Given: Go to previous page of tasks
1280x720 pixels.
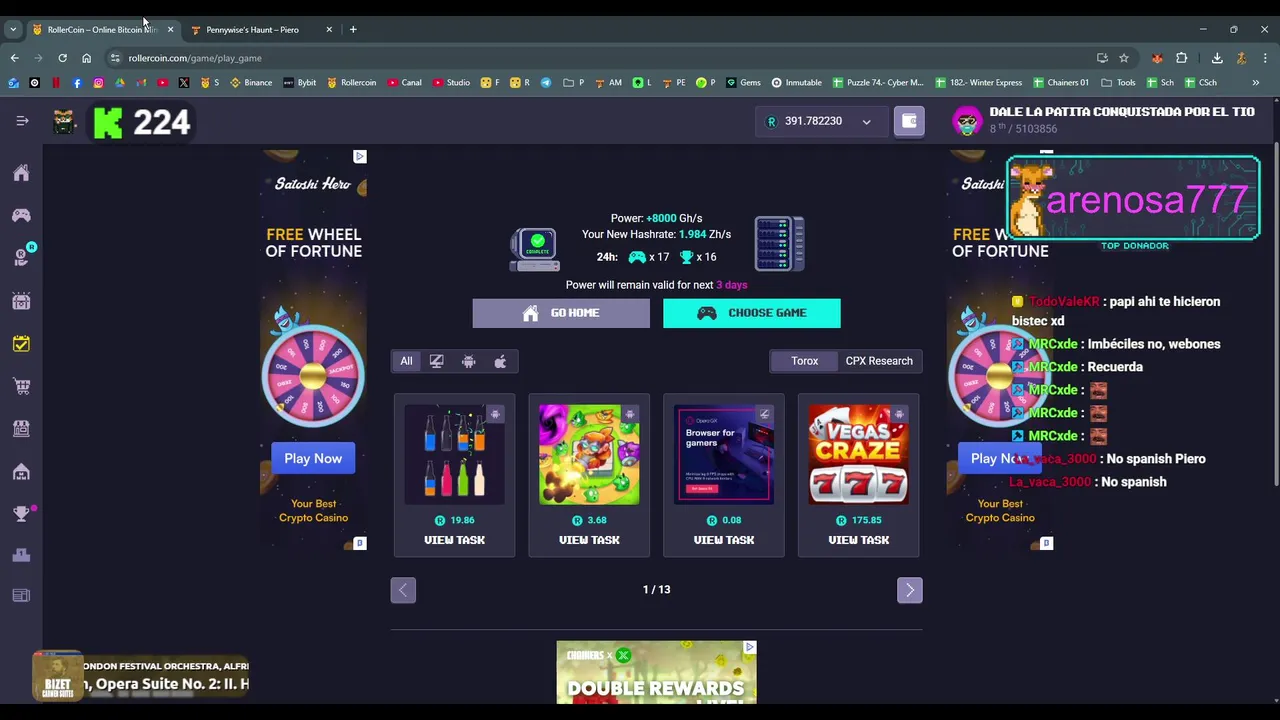Looking at the screenshot, I should [x=403, y=590].
